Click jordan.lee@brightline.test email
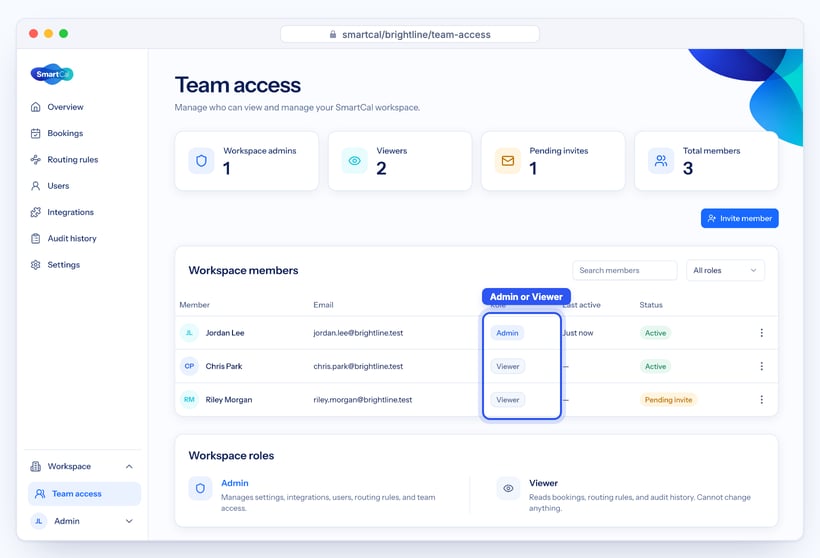Viewport: 820px width, 558px height. tap(358, 333)
